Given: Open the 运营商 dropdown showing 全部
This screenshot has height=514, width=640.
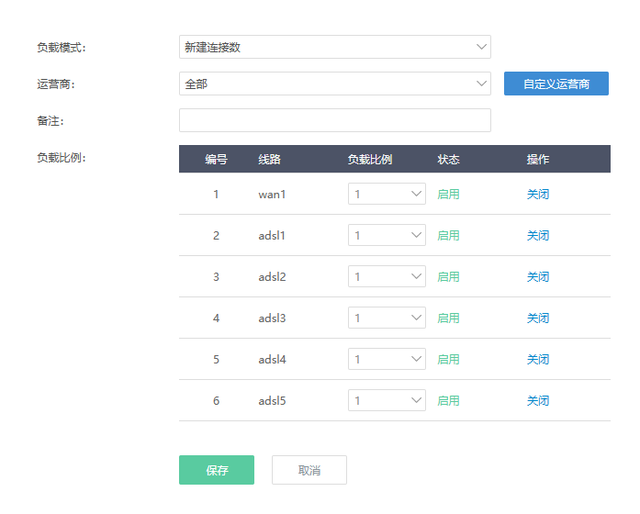Looking at the screenshot, I should [x=335, y=84].
